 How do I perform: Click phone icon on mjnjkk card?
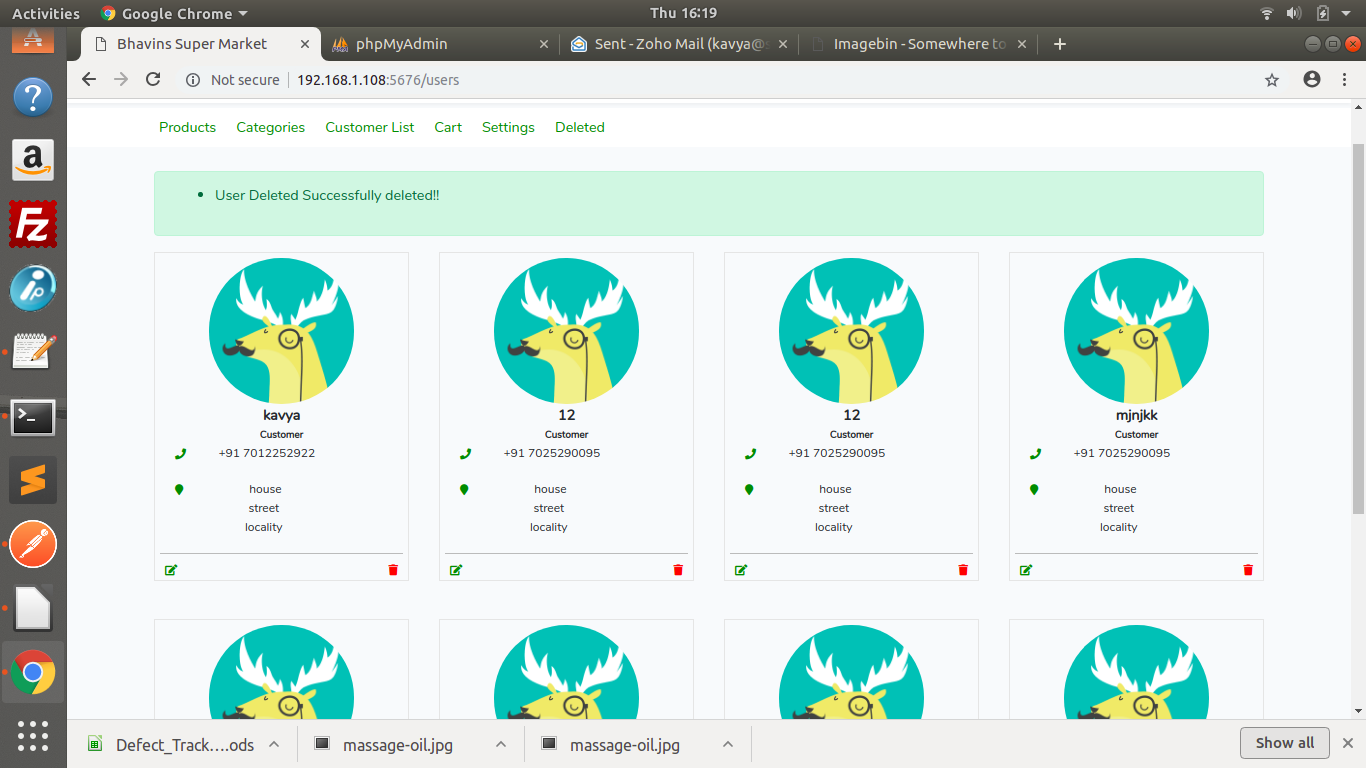(x=1035, y=454)
